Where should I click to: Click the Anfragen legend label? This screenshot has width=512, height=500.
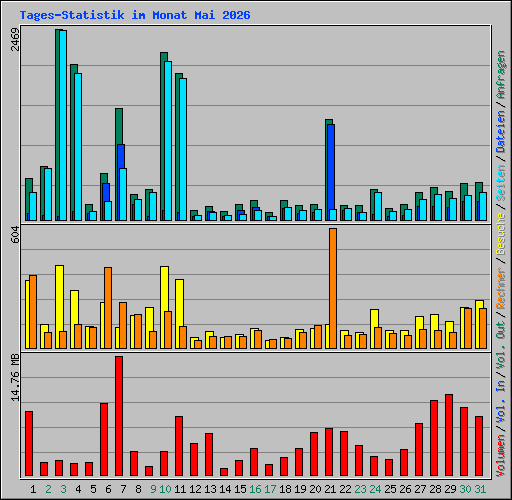[x=501, y=75]
